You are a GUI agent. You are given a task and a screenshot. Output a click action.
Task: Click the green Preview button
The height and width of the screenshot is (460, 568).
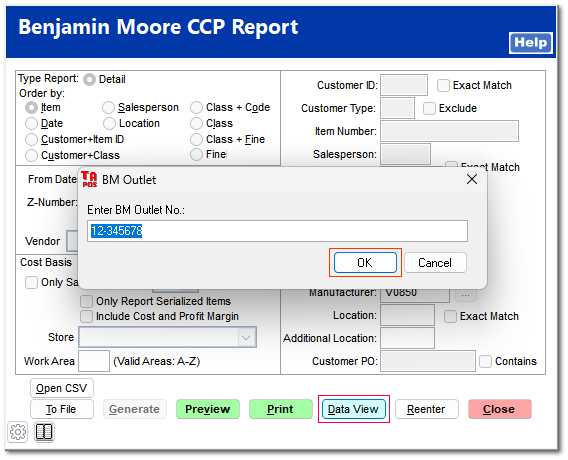208,409
